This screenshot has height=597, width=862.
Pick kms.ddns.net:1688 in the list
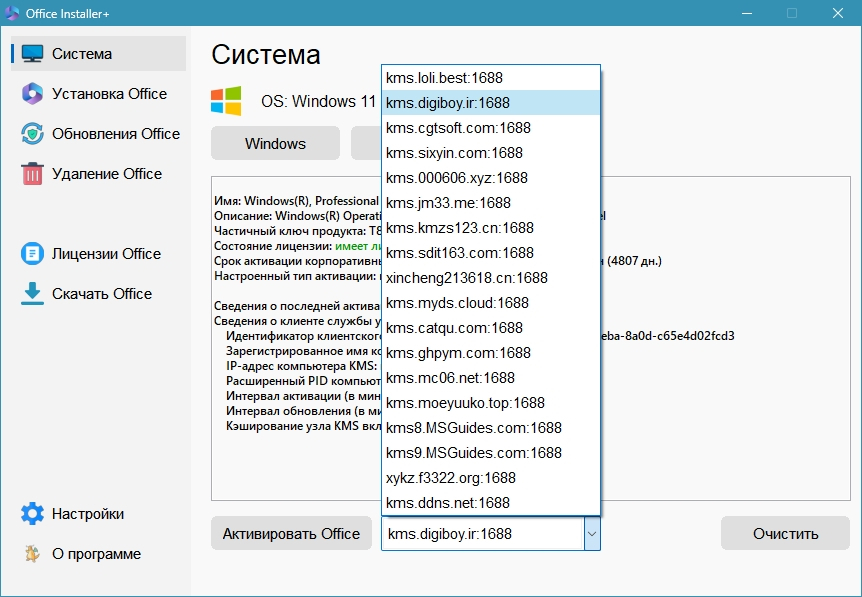490,502
